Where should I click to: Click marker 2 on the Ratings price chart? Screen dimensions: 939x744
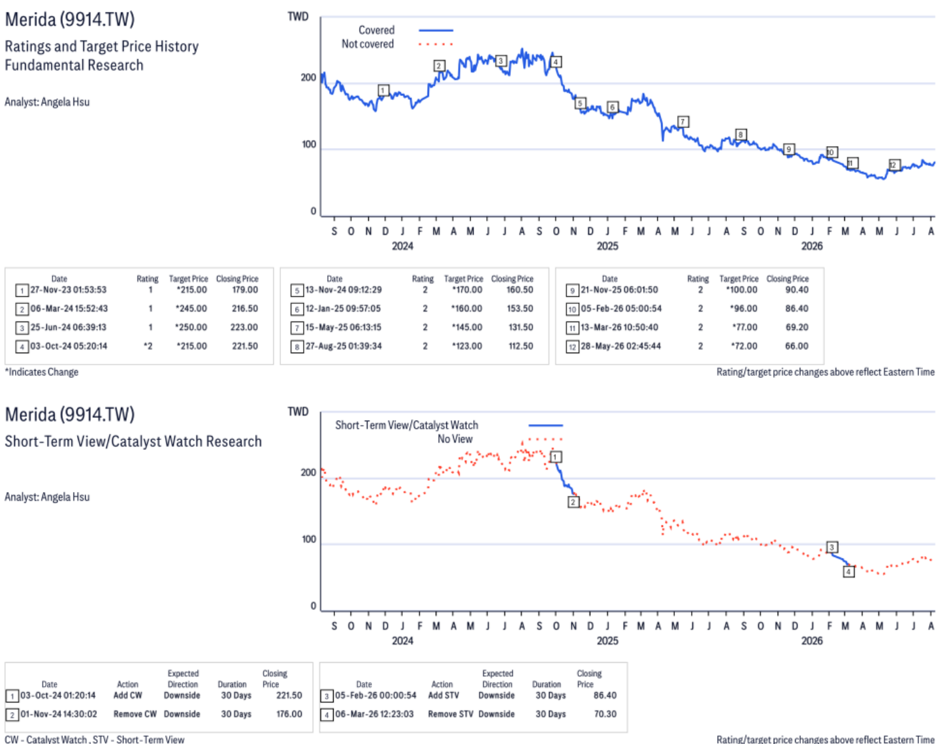click(x=440, y=66)
